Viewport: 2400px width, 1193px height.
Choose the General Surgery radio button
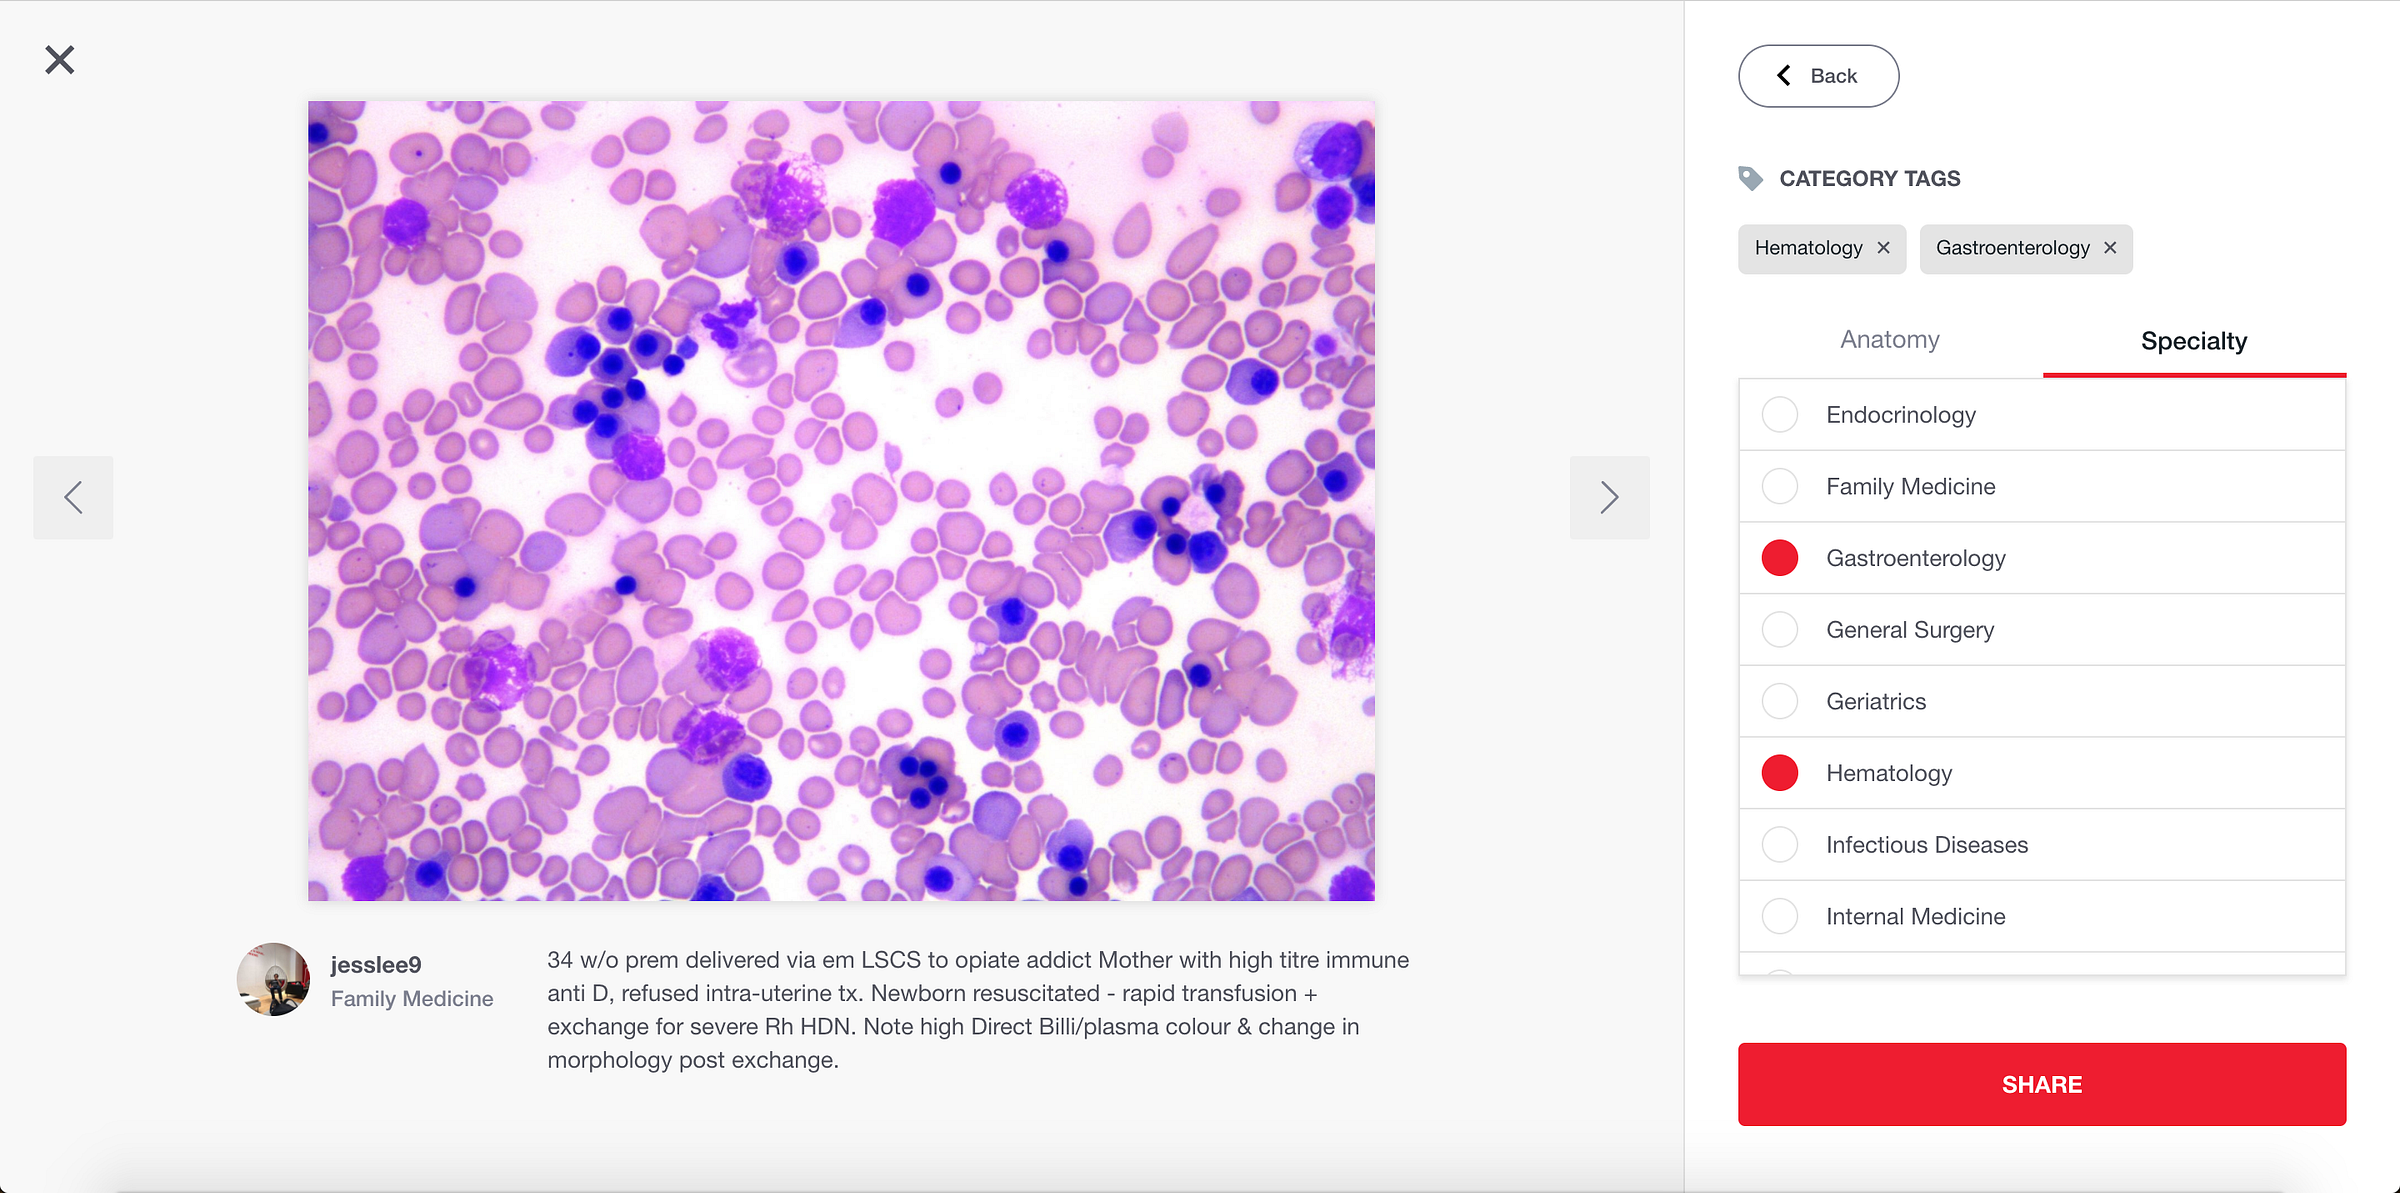click(x=1780, y=630)
